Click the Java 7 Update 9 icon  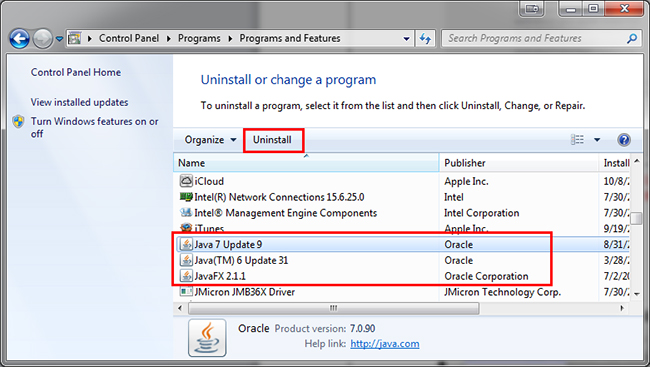coord(186,244)
